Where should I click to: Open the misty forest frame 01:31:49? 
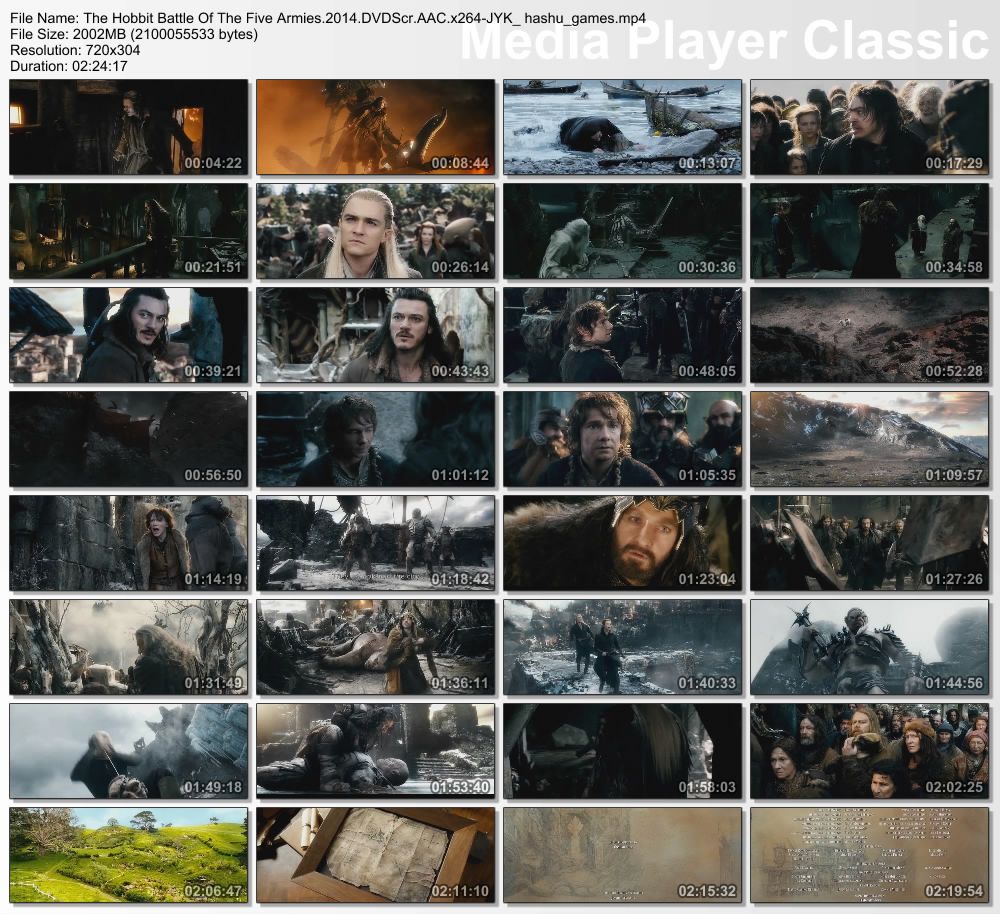[129, 647]
